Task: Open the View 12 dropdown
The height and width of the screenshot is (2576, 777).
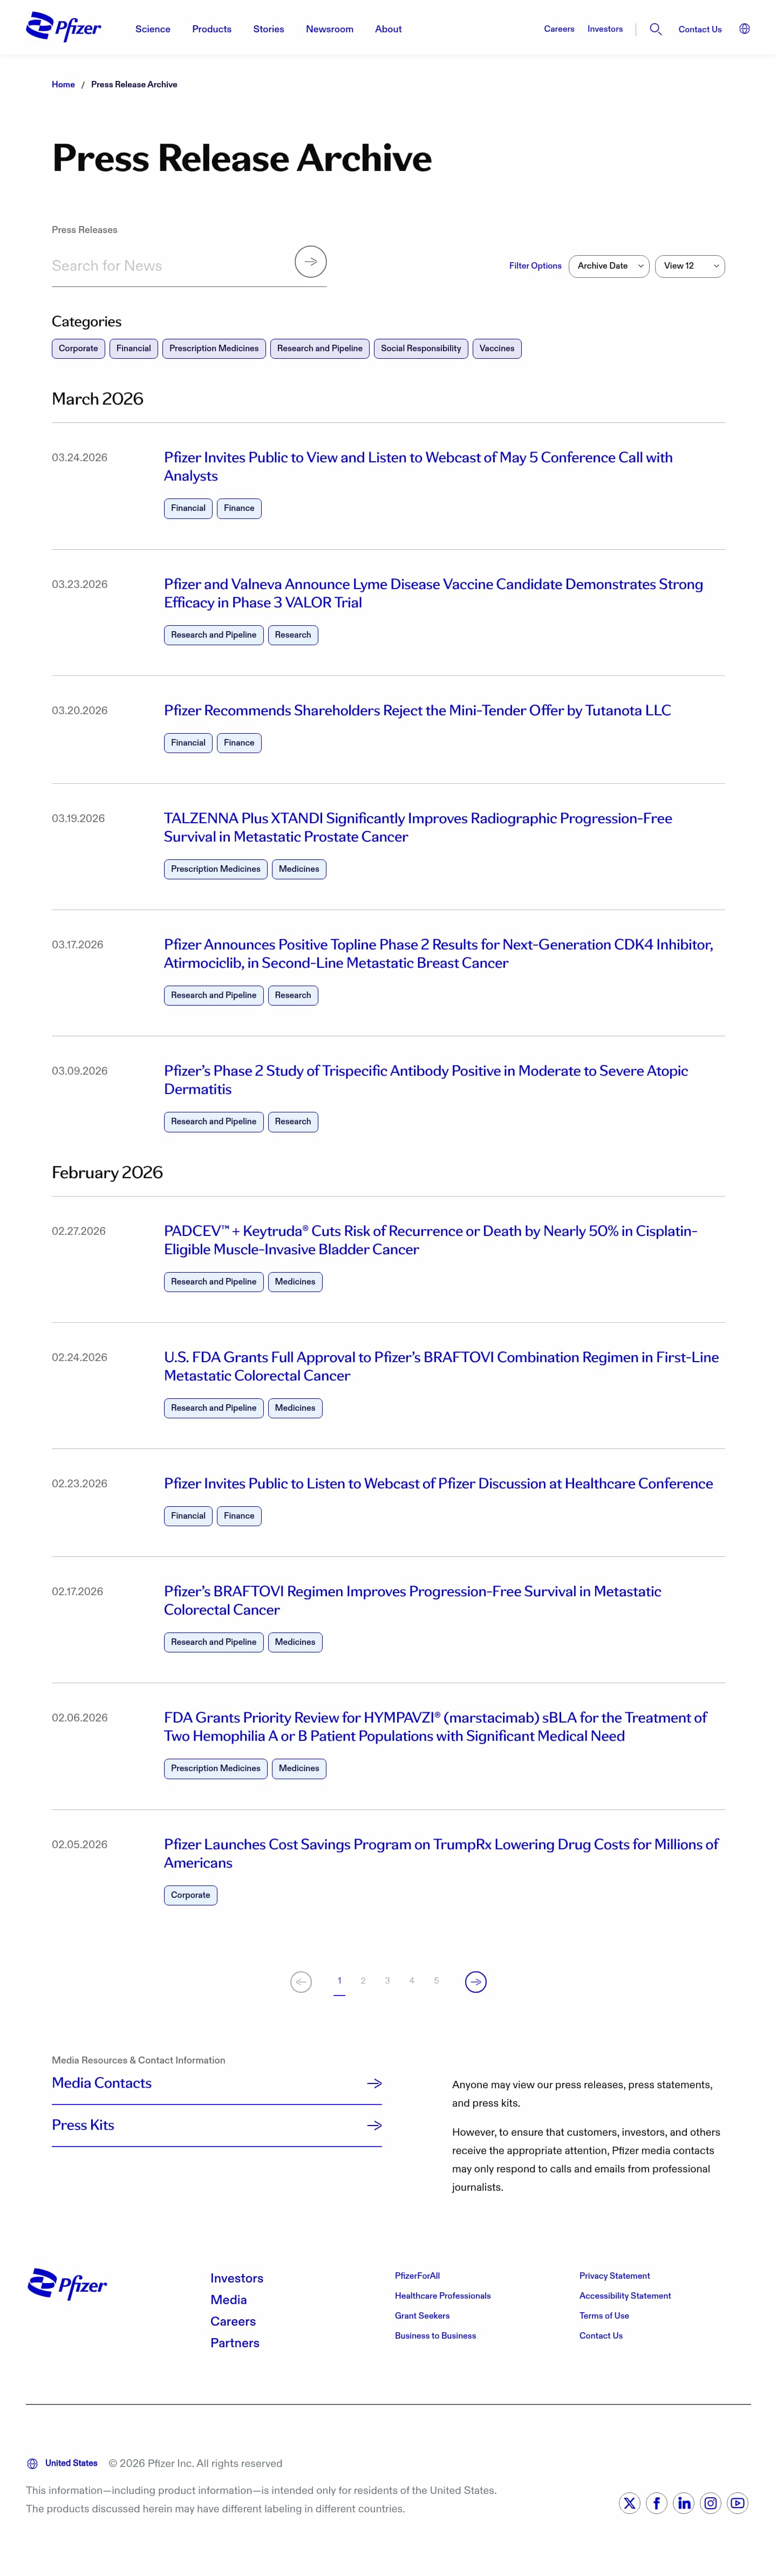Action: (x=689, y=266)
